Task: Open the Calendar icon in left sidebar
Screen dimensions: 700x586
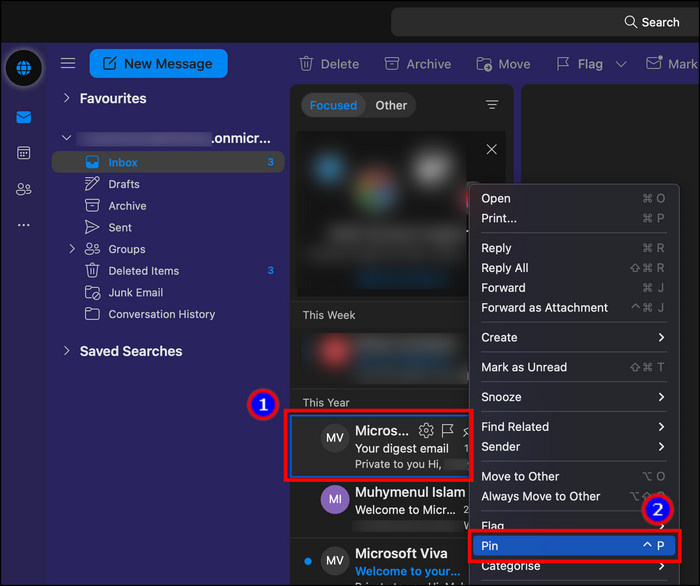Action: click(23, 153)
